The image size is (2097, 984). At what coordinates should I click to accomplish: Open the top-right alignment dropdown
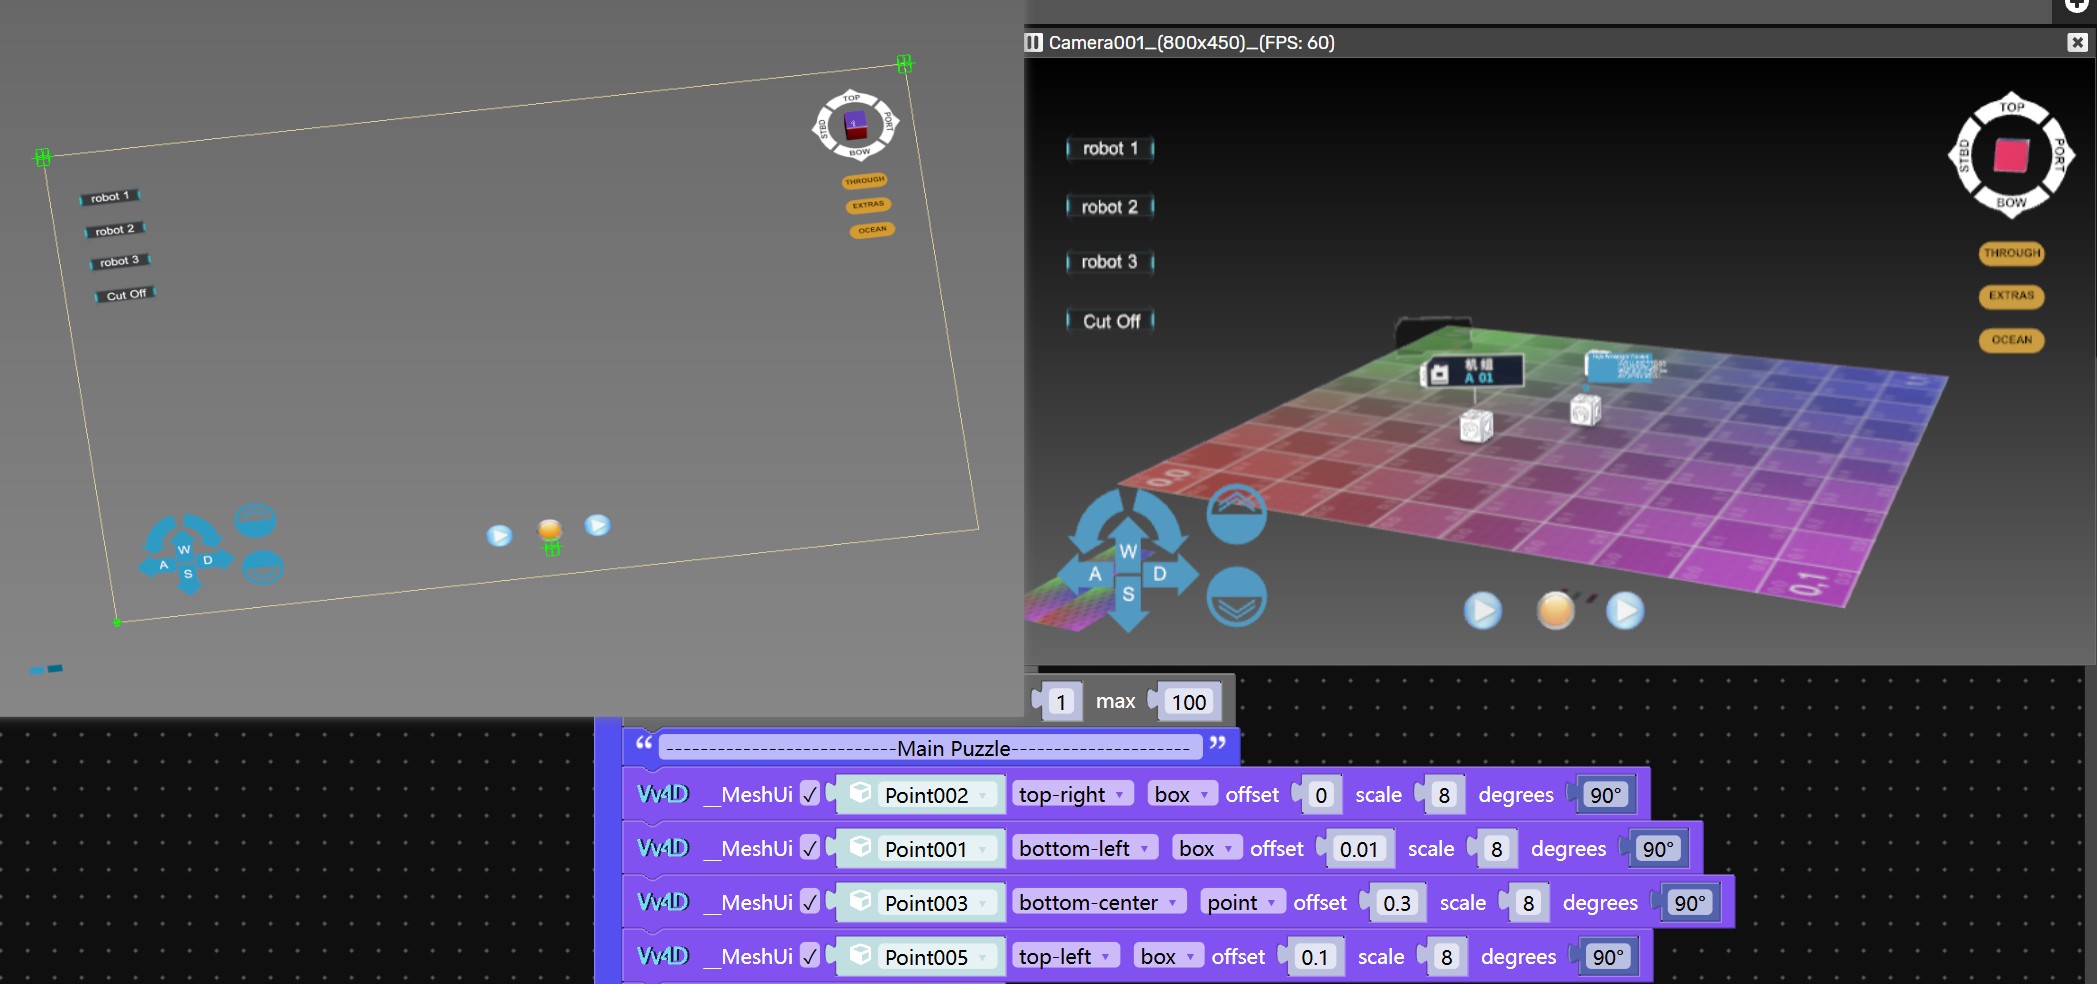(1072, 794)
